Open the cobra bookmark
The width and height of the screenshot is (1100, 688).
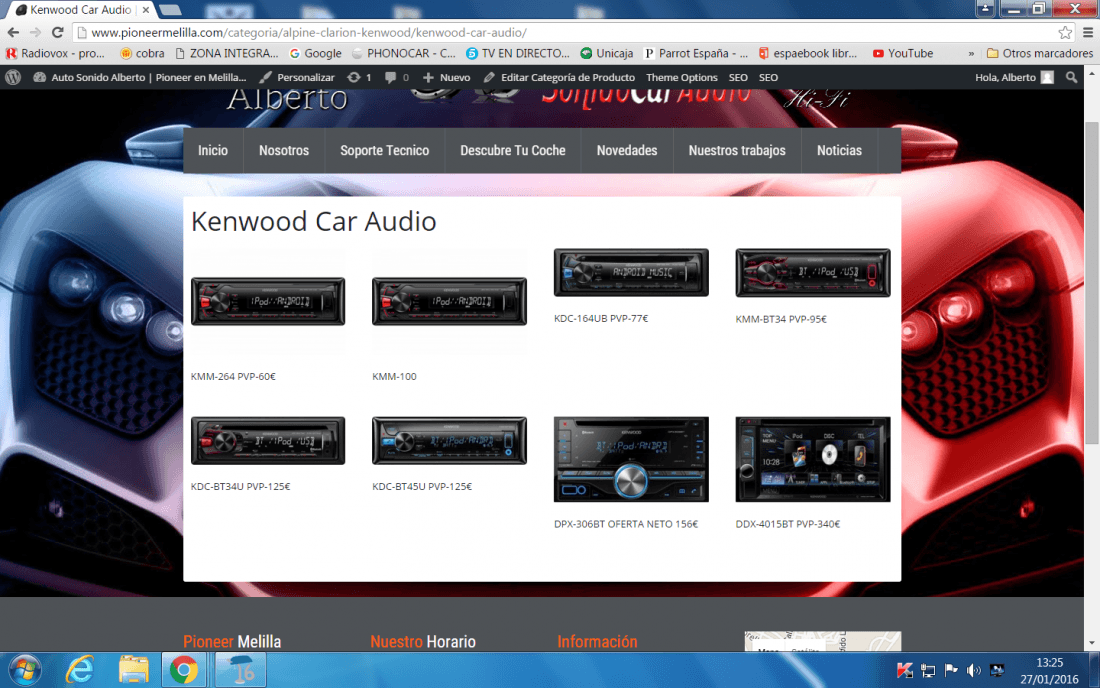[142, 53]
